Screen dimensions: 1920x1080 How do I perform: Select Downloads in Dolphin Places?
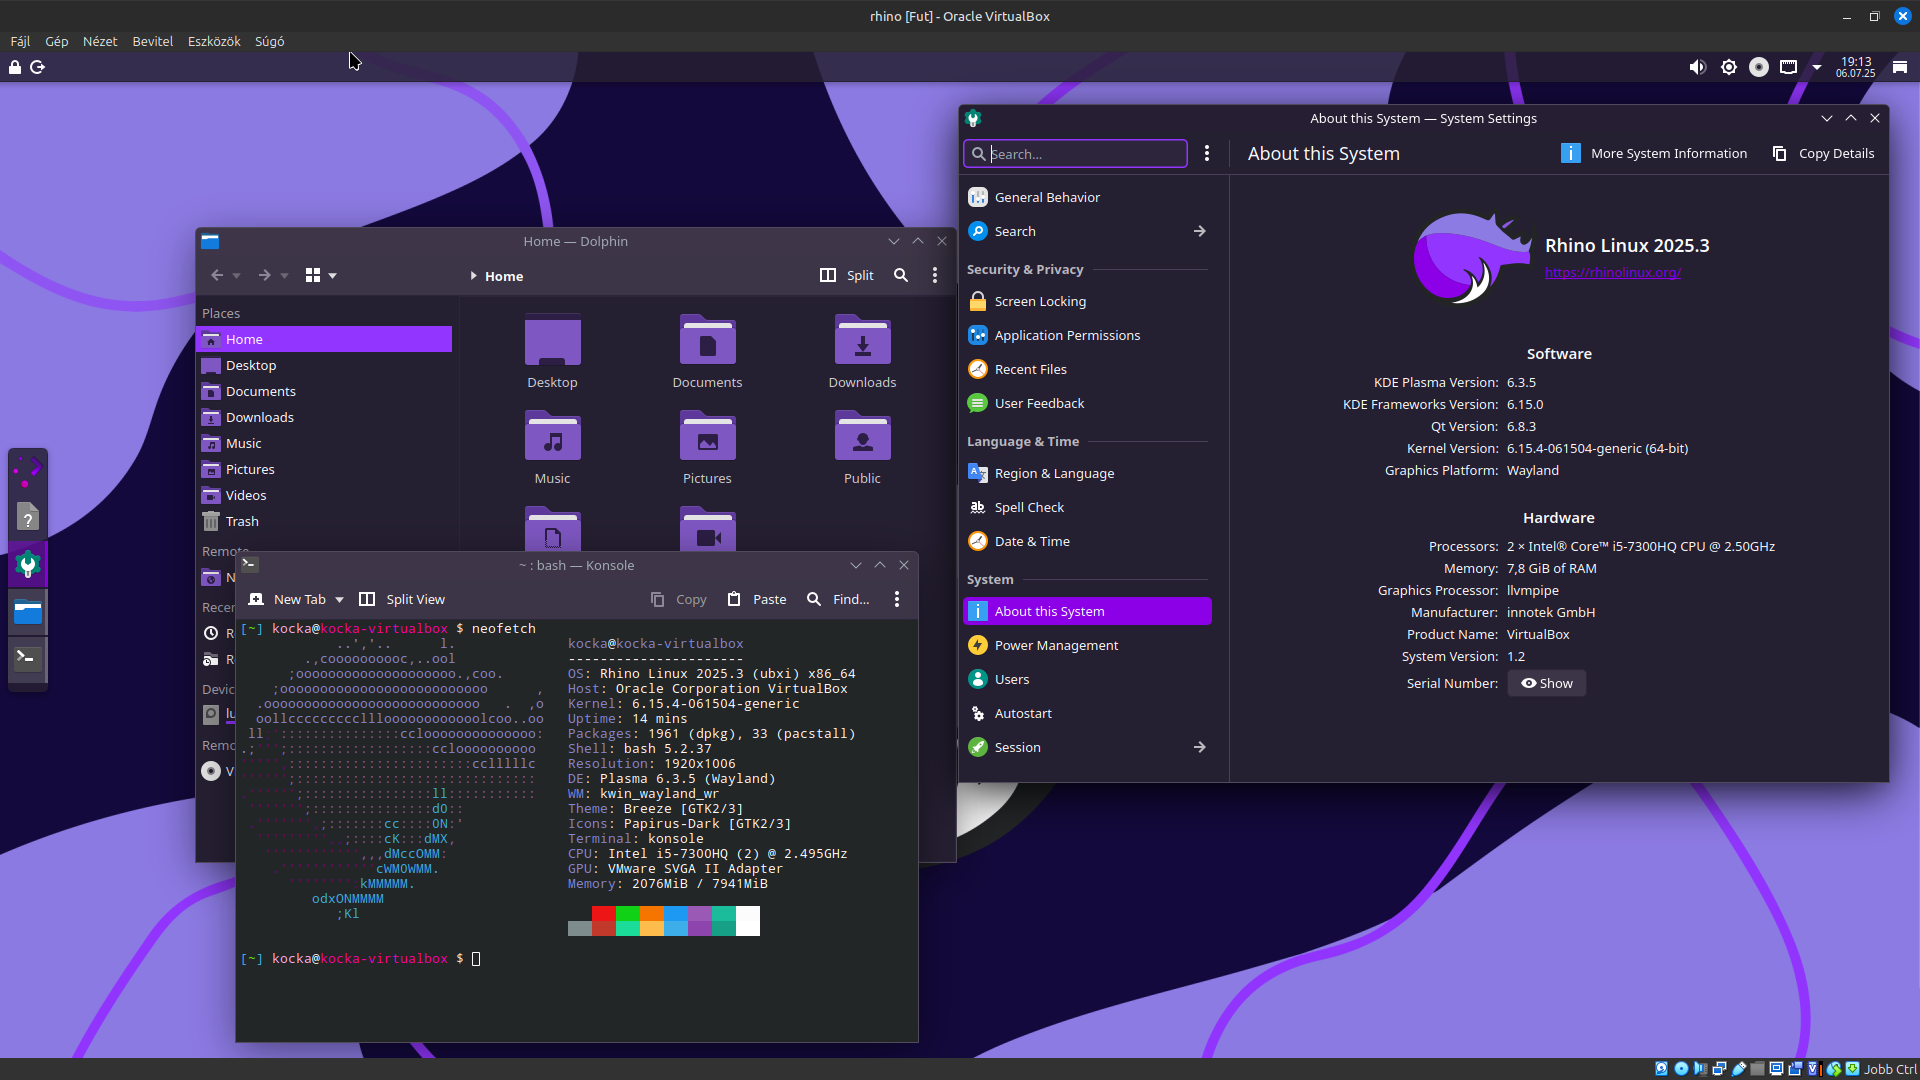point(325,417)
